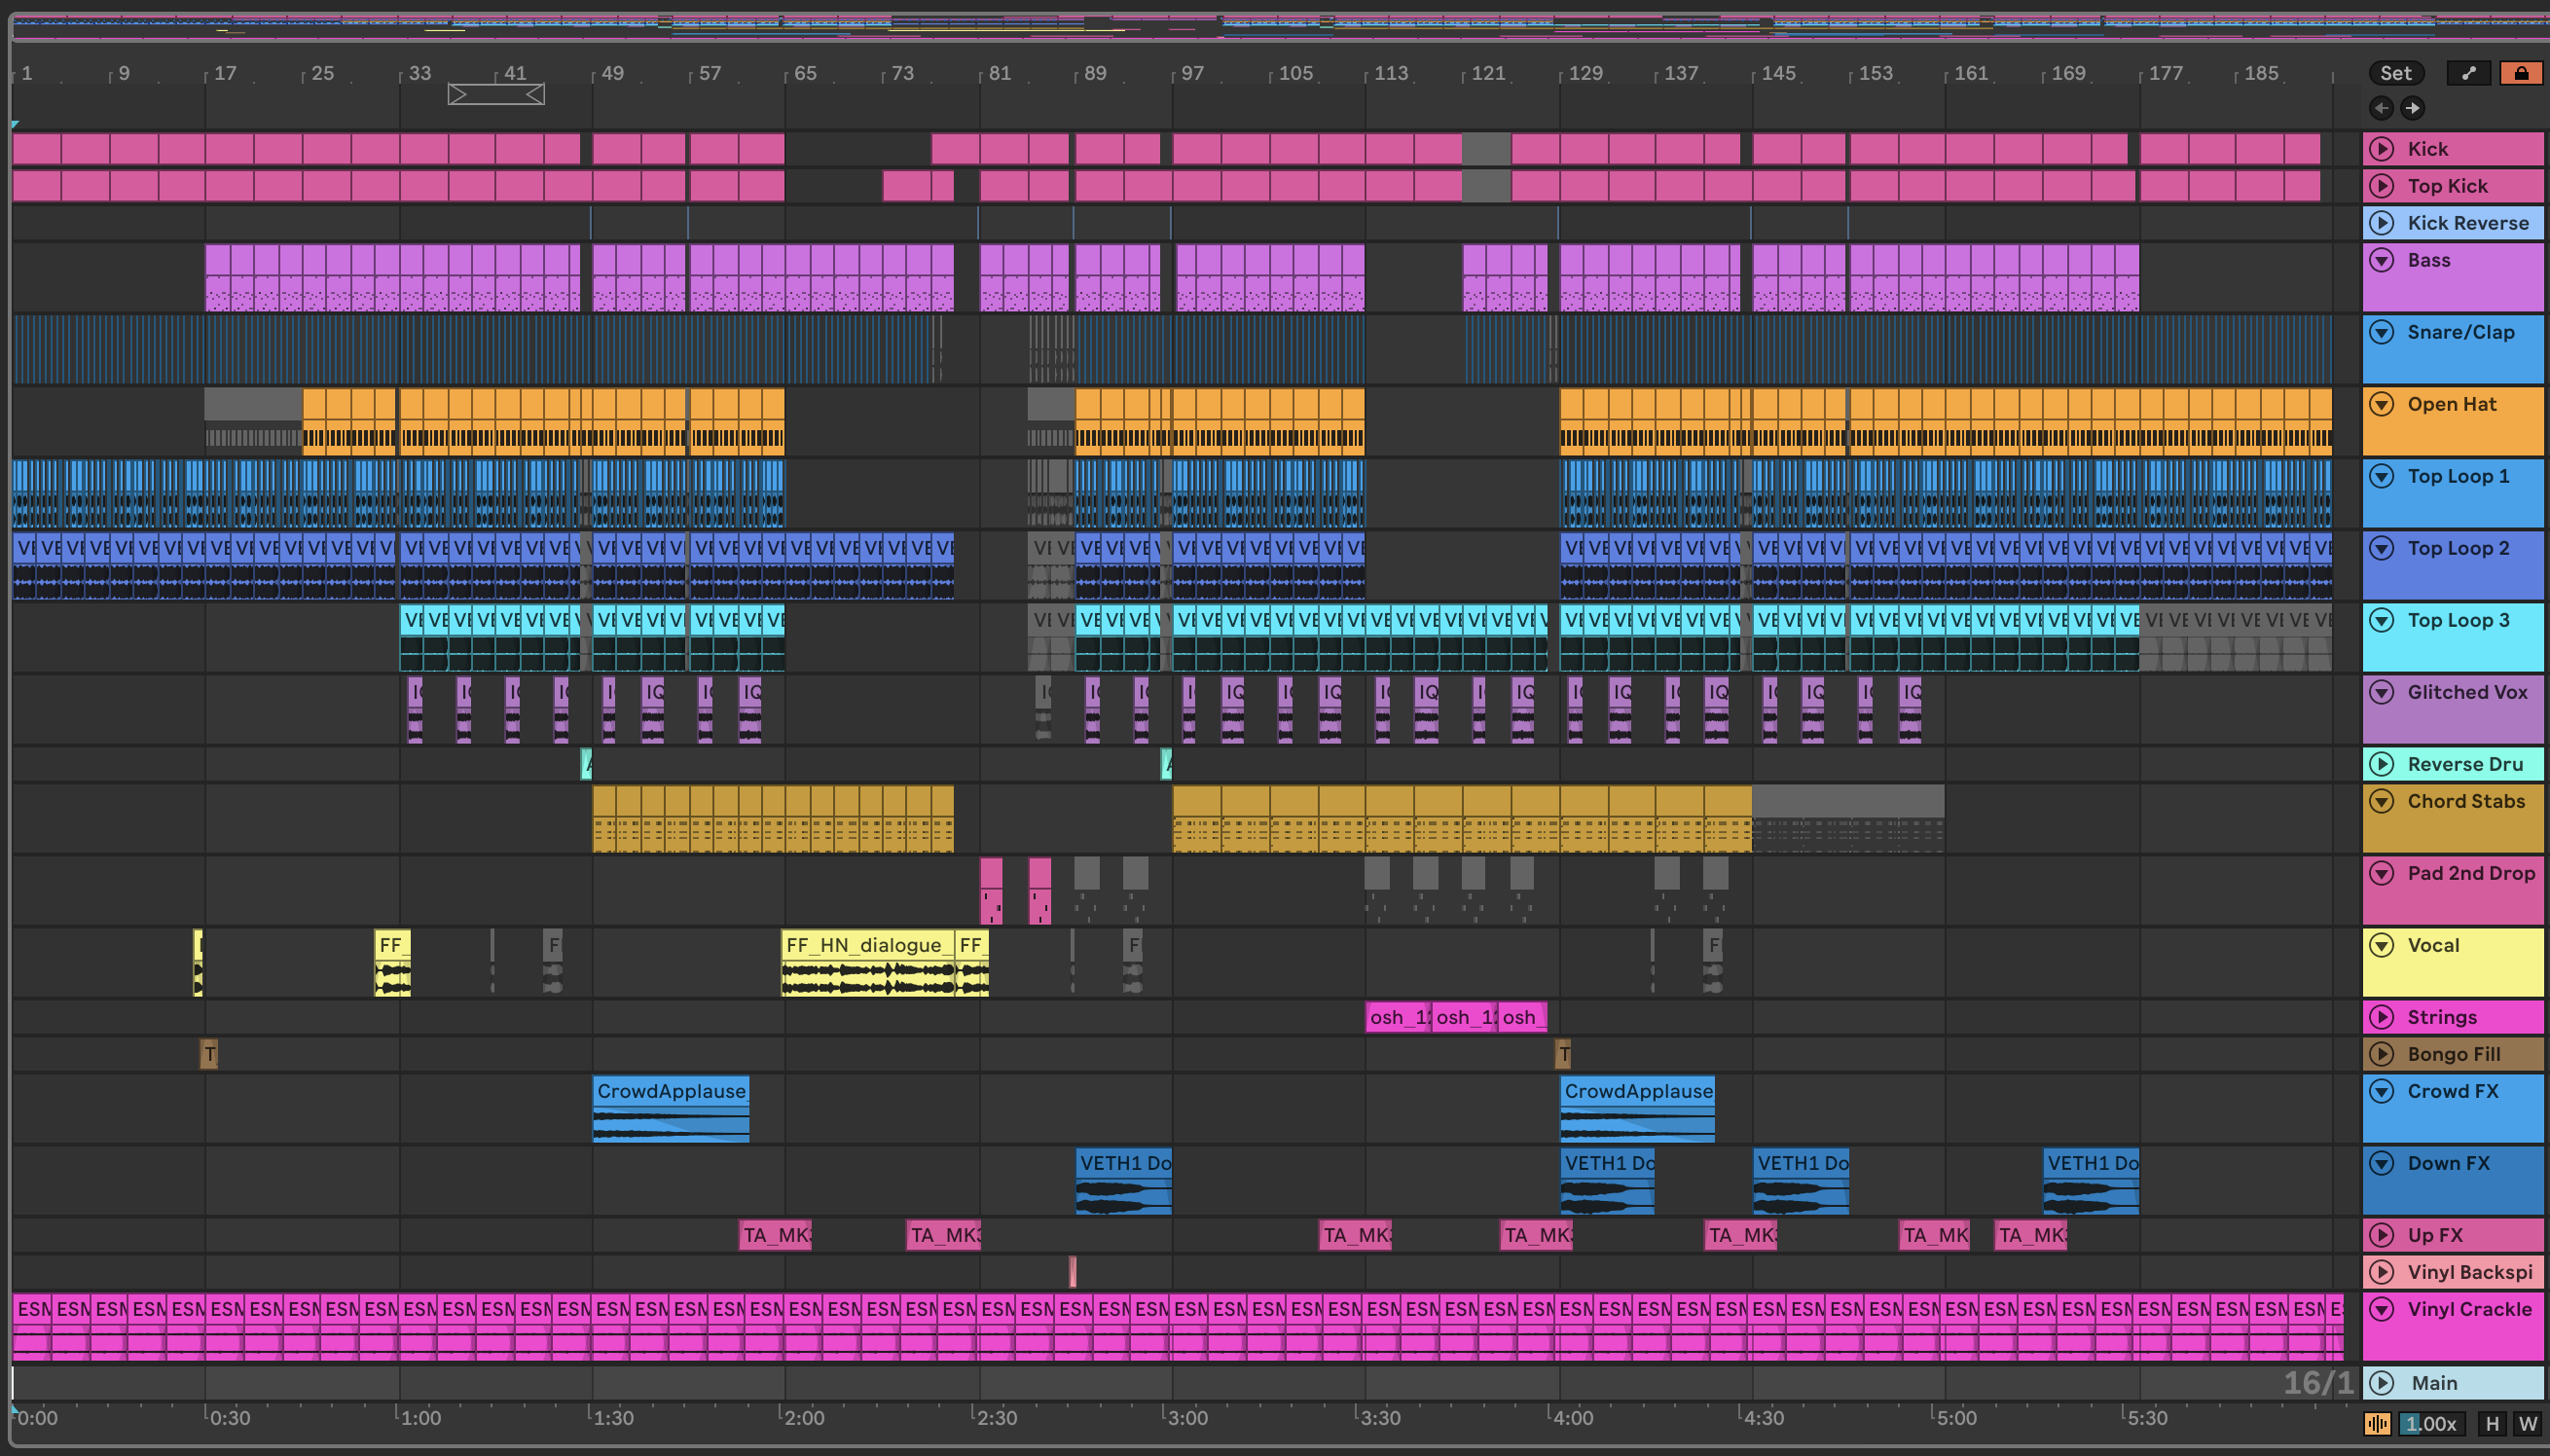
Task: Click the Top Loop 3 track name
Action: (x=2458, y=620)
